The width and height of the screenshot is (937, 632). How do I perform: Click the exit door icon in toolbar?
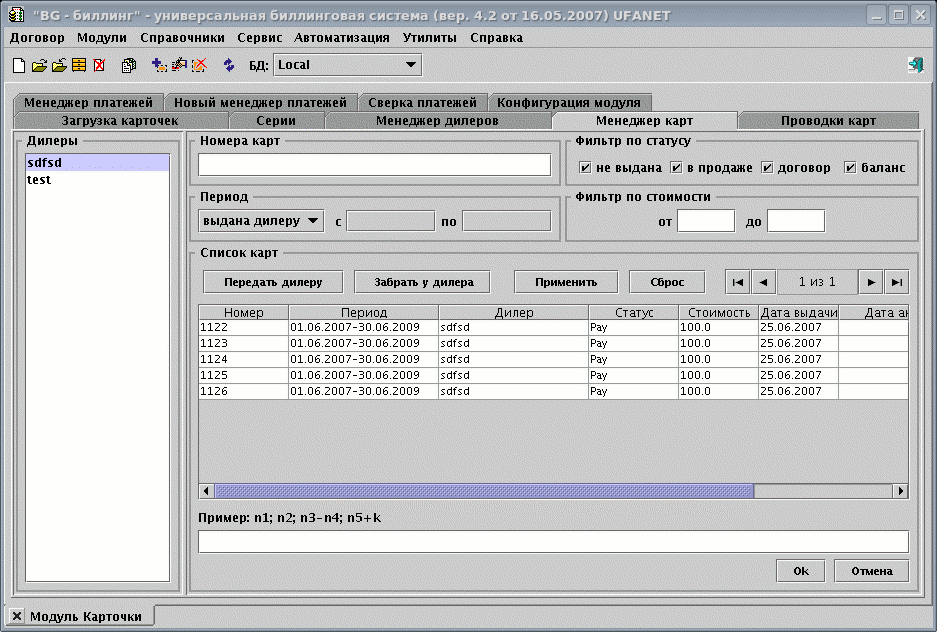915,65
